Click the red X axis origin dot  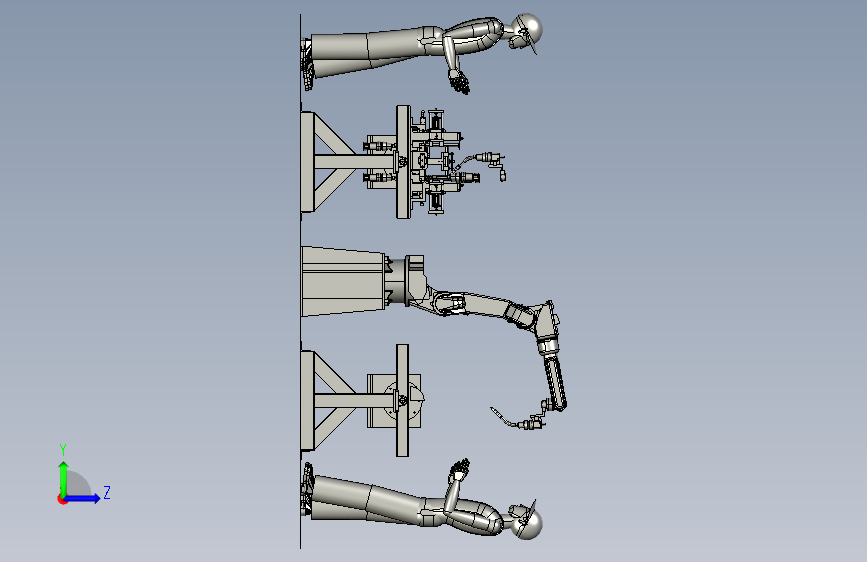[62, 499]
